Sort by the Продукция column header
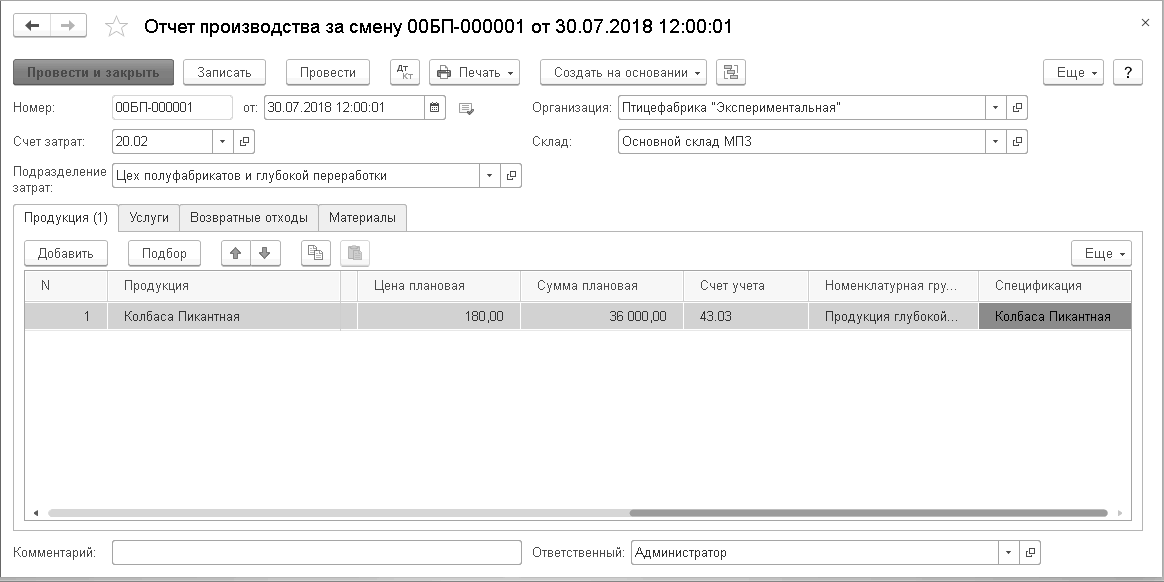Viewport: 1164px width, 582px height. 224,286
